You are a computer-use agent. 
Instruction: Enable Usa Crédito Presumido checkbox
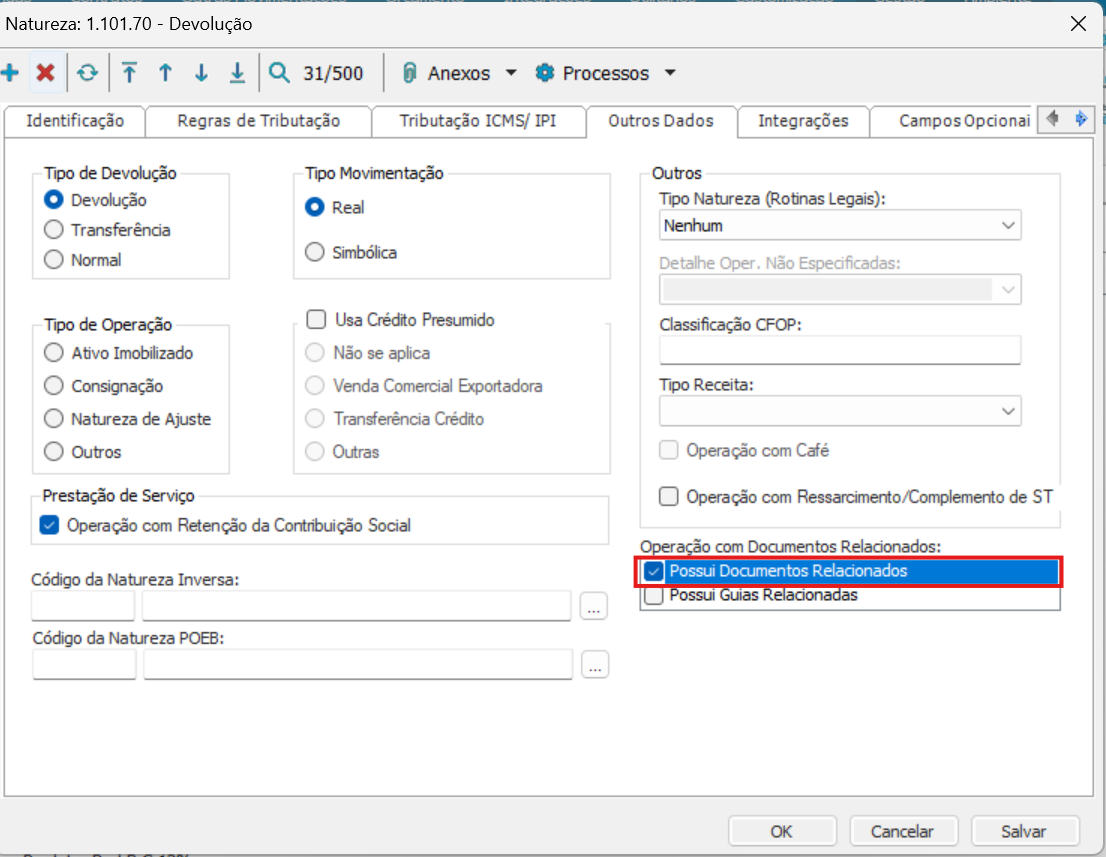(317, 320)
